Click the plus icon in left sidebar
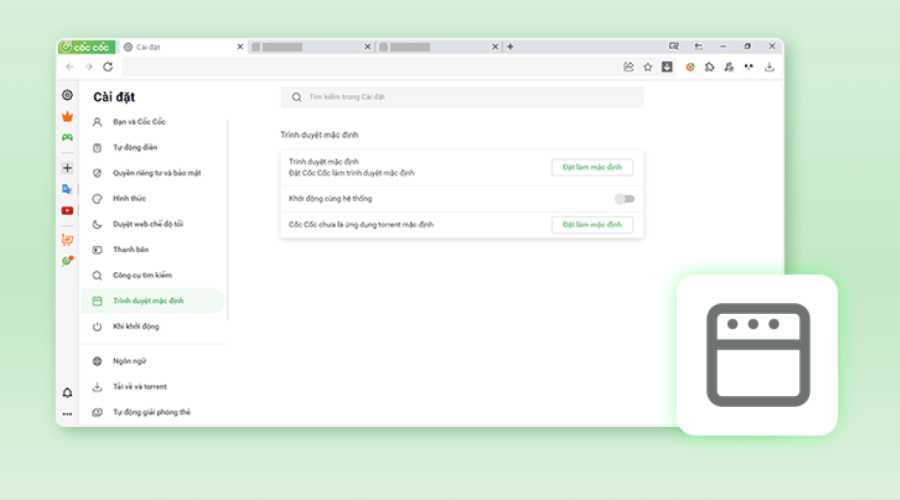Image resolution: width=900 pixels, height=500 pixels. coord(67,168)
